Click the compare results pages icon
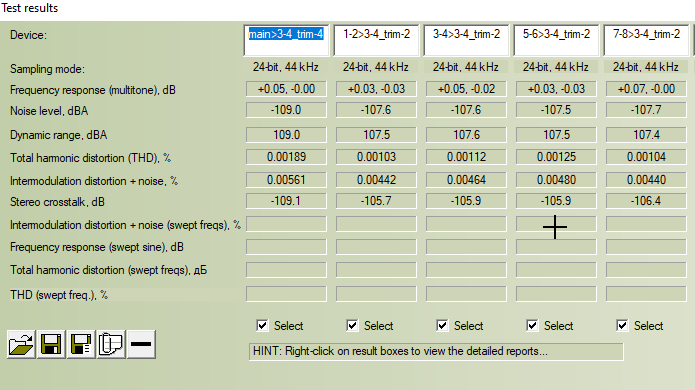695x390 pixels. coord(111,344)
